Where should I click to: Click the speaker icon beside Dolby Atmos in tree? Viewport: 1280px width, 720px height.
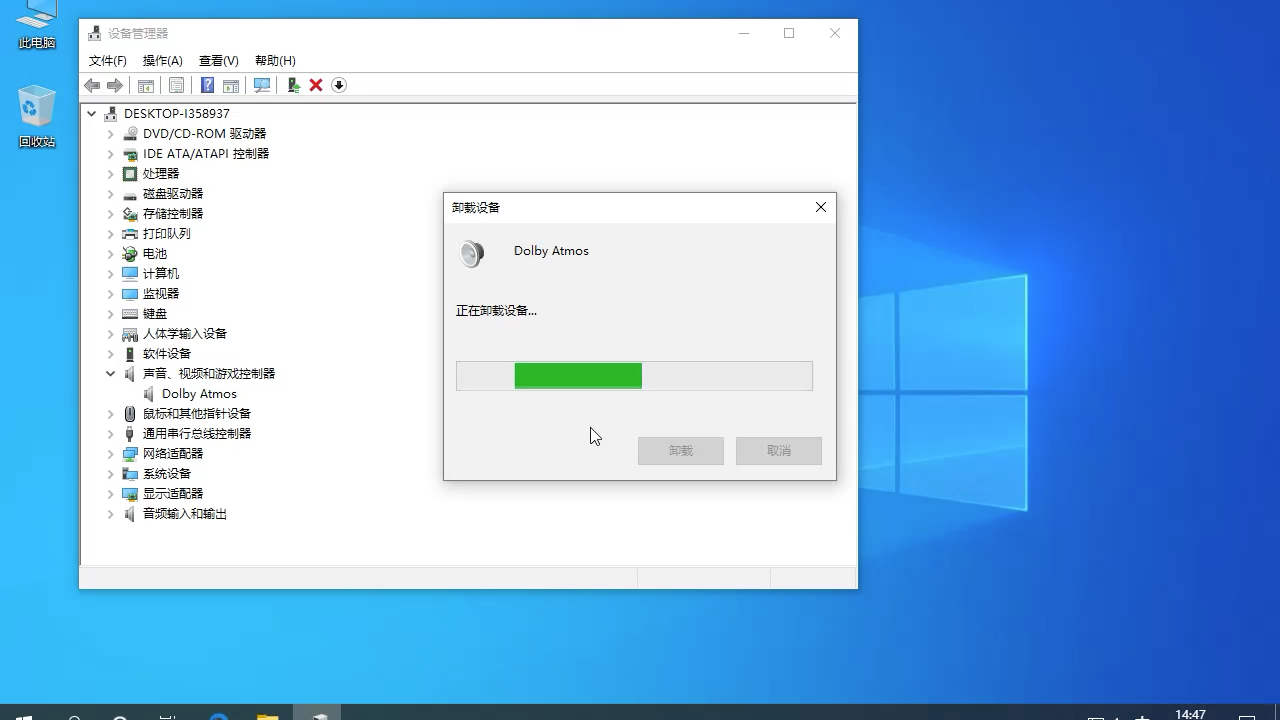[x=149, y=394]
